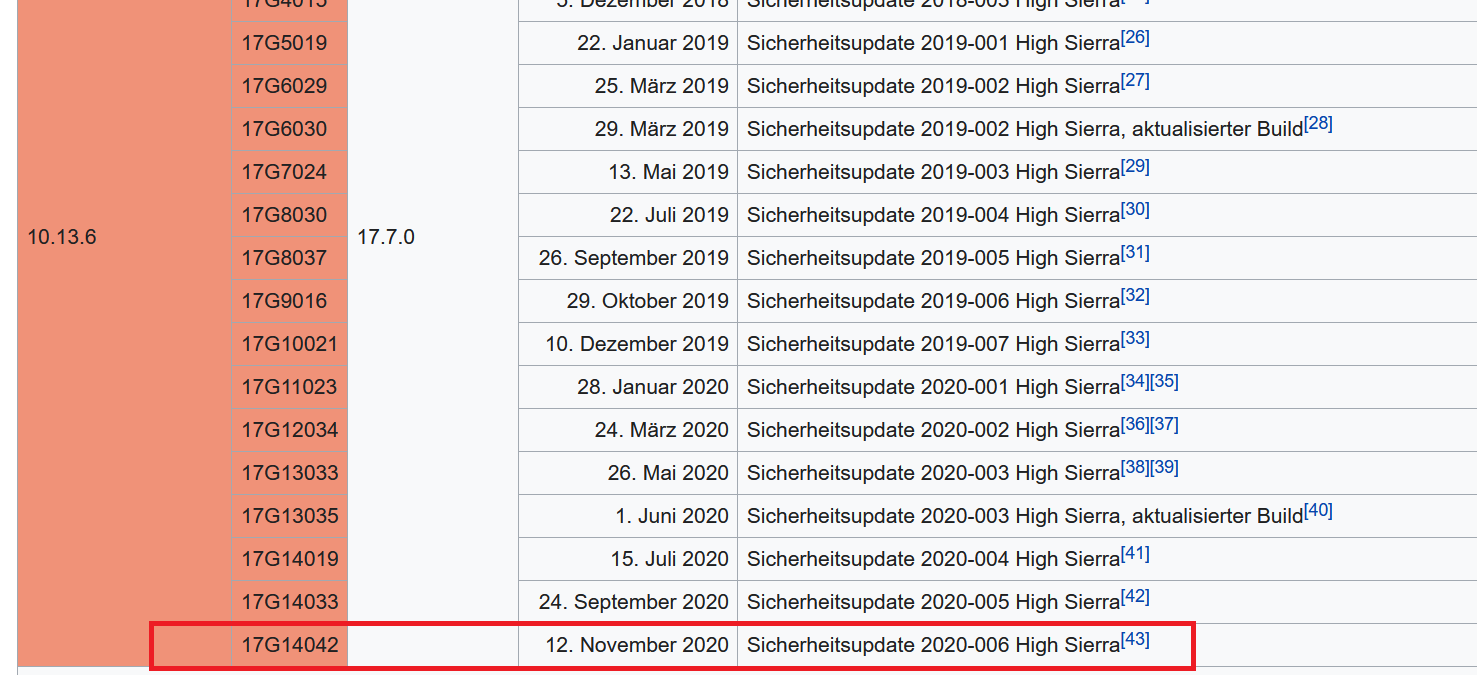
Task: Click the 10.13.6 version cell
Action: pyautogui.click(x=62, y=238)
